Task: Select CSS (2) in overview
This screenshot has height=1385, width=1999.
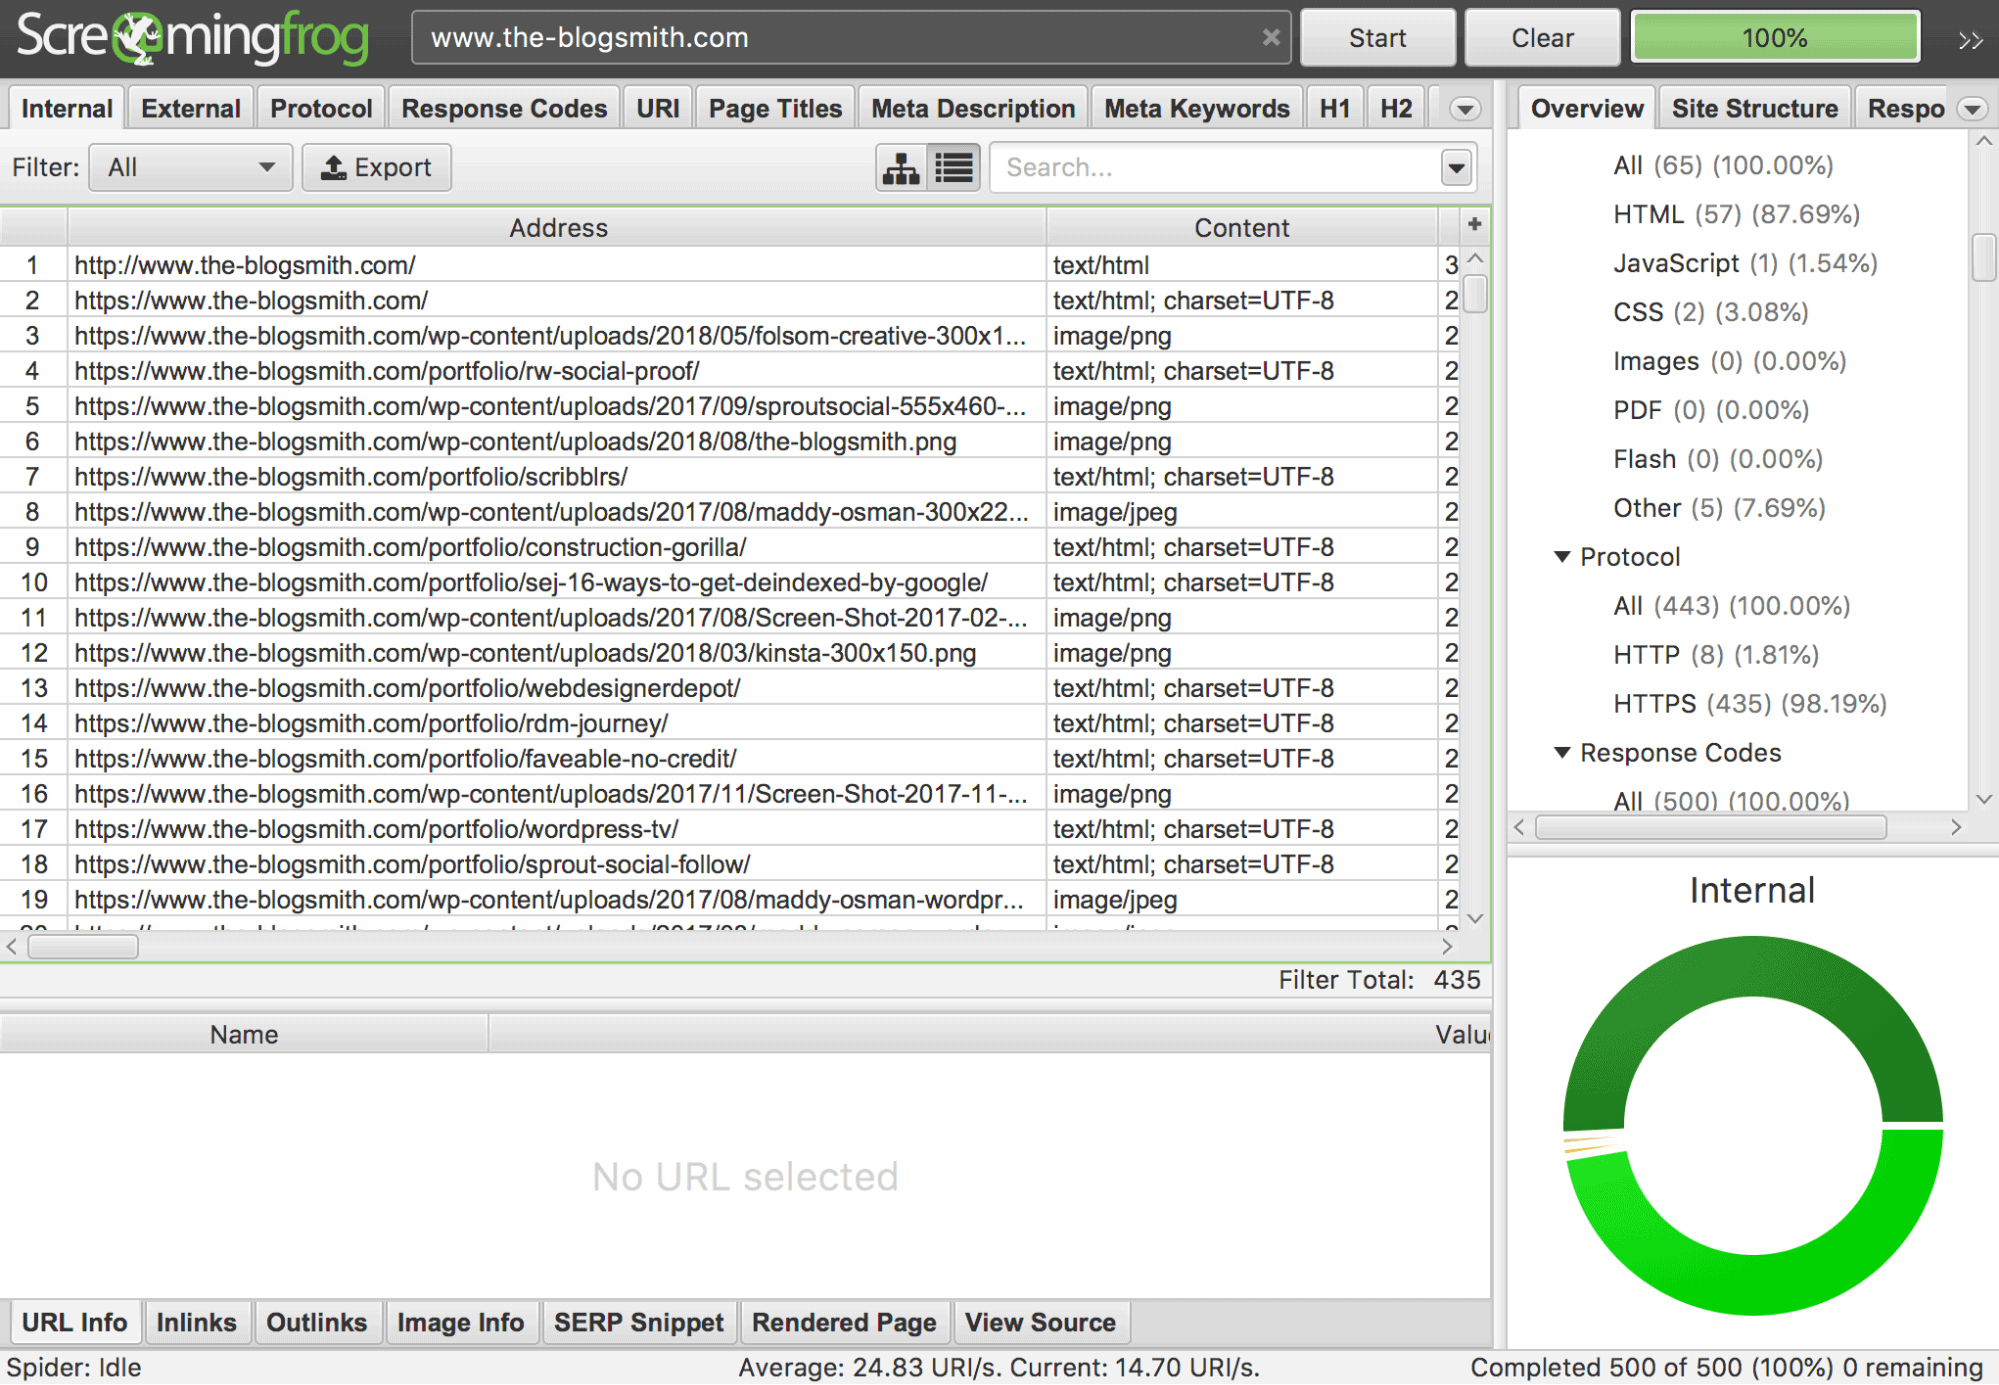Action: pyautogui.click(x=1710, y=312)
